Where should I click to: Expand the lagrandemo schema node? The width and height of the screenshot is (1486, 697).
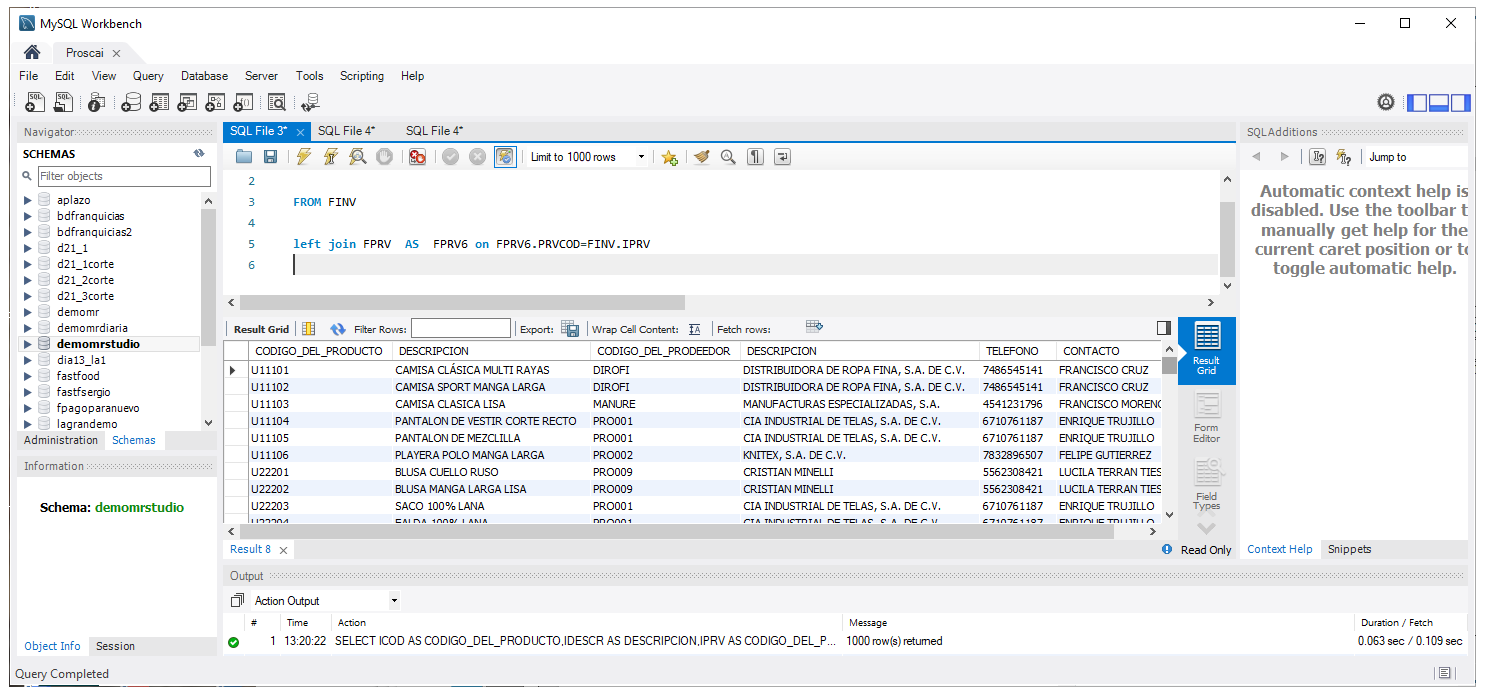coord(28,424)
